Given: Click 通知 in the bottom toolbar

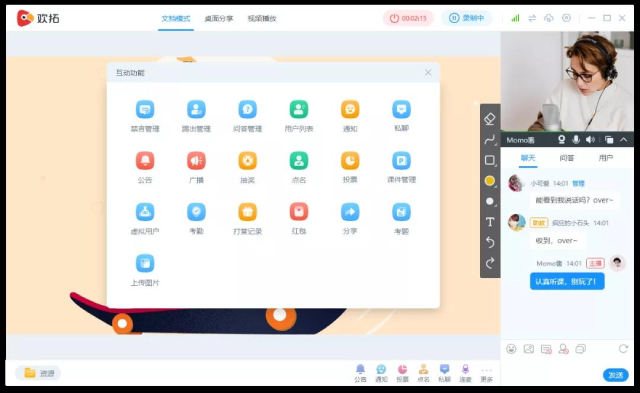Looking at the screenshot, I should 381,373.
